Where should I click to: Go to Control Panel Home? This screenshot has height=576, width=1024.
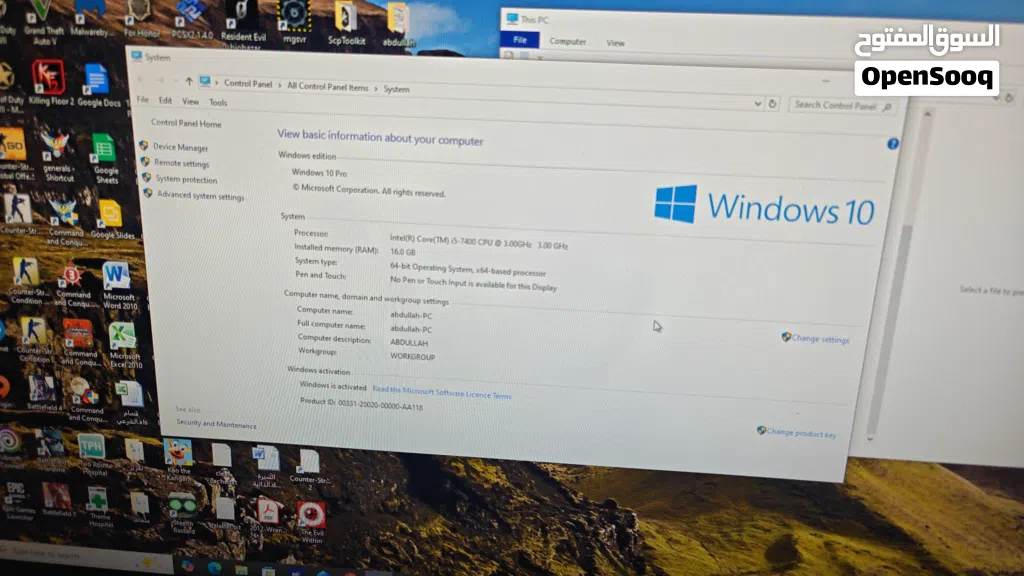(x=186, y=123)
